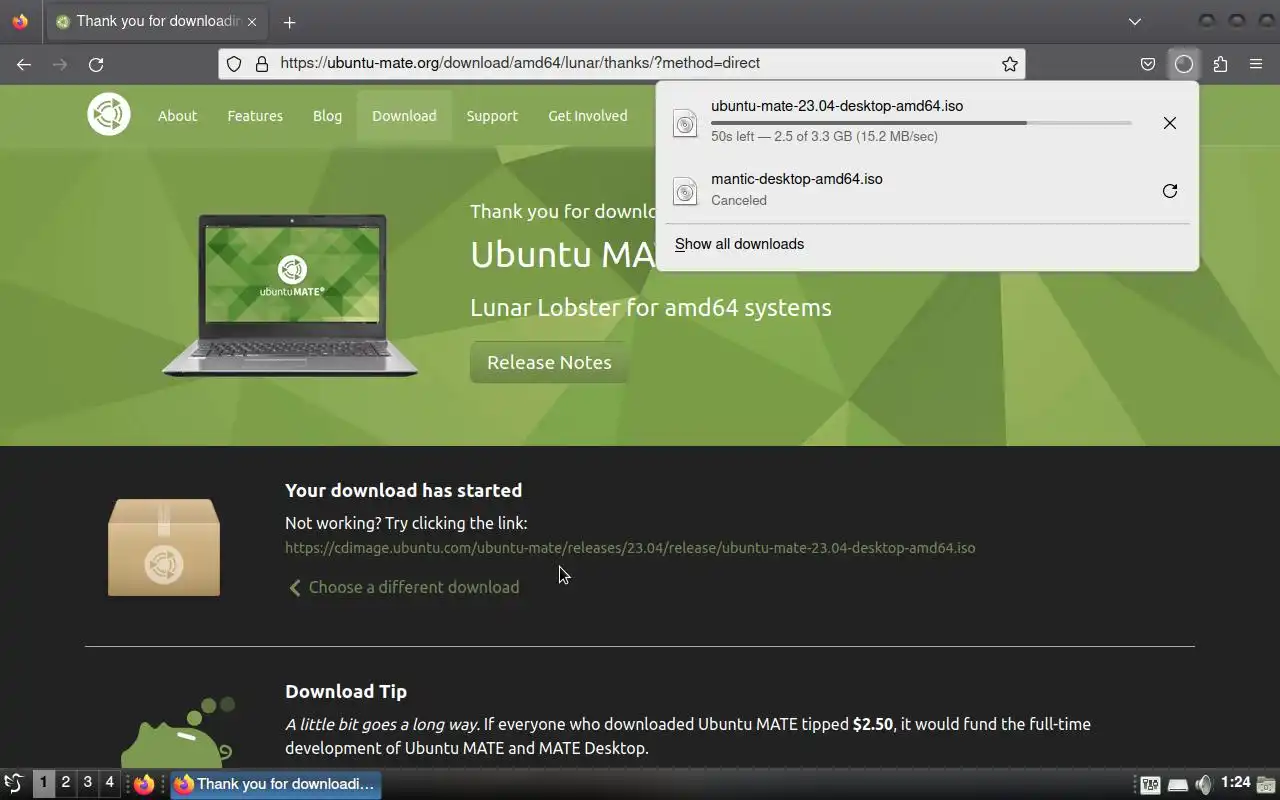Close the current browser tab

click(252, 22)
